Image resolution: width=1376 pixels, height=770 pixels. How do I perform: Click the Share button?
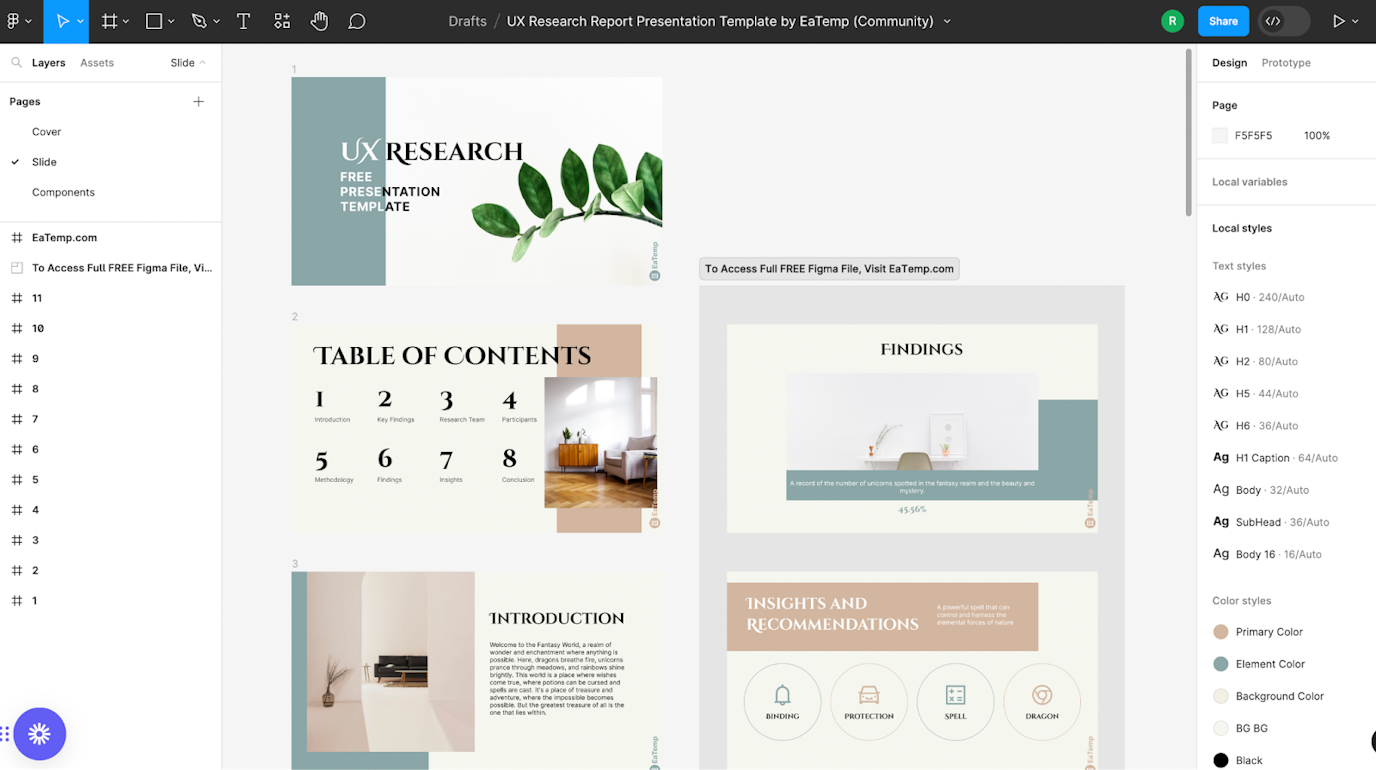[1223, 20]
